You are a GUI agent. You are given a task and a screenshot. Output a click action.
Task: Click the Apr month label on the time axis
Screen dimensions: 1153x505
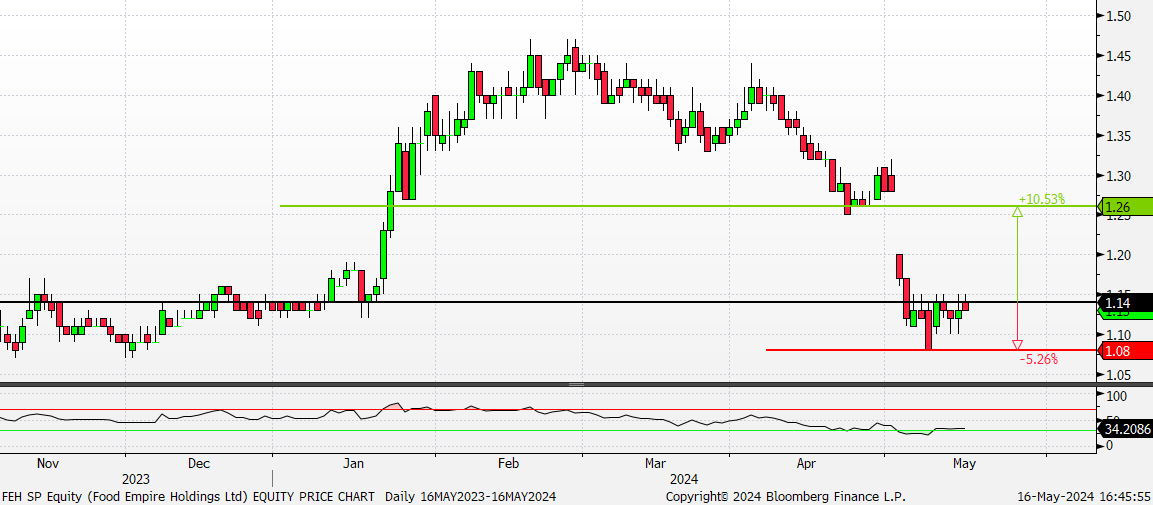coord(807,464)
